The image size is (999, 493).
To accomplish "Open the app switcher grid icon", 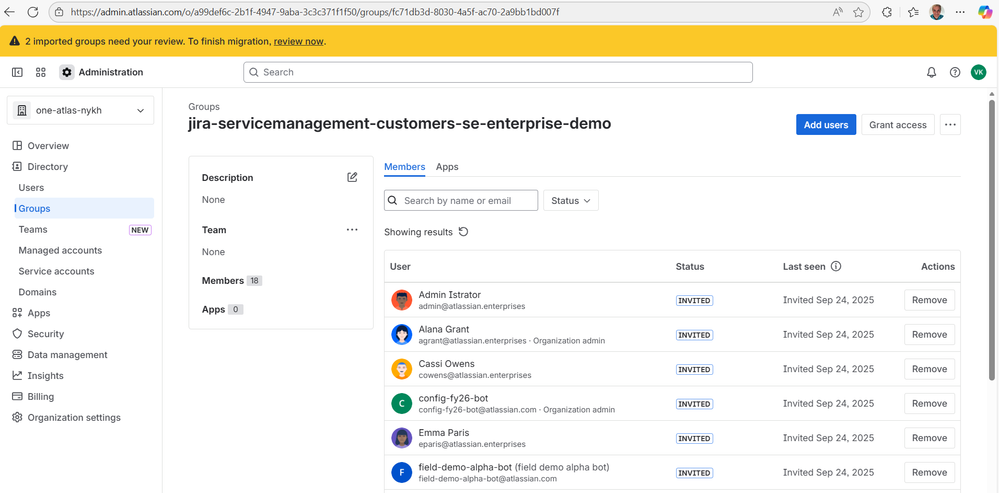I will pyautogui.click(x=41, y=72).
